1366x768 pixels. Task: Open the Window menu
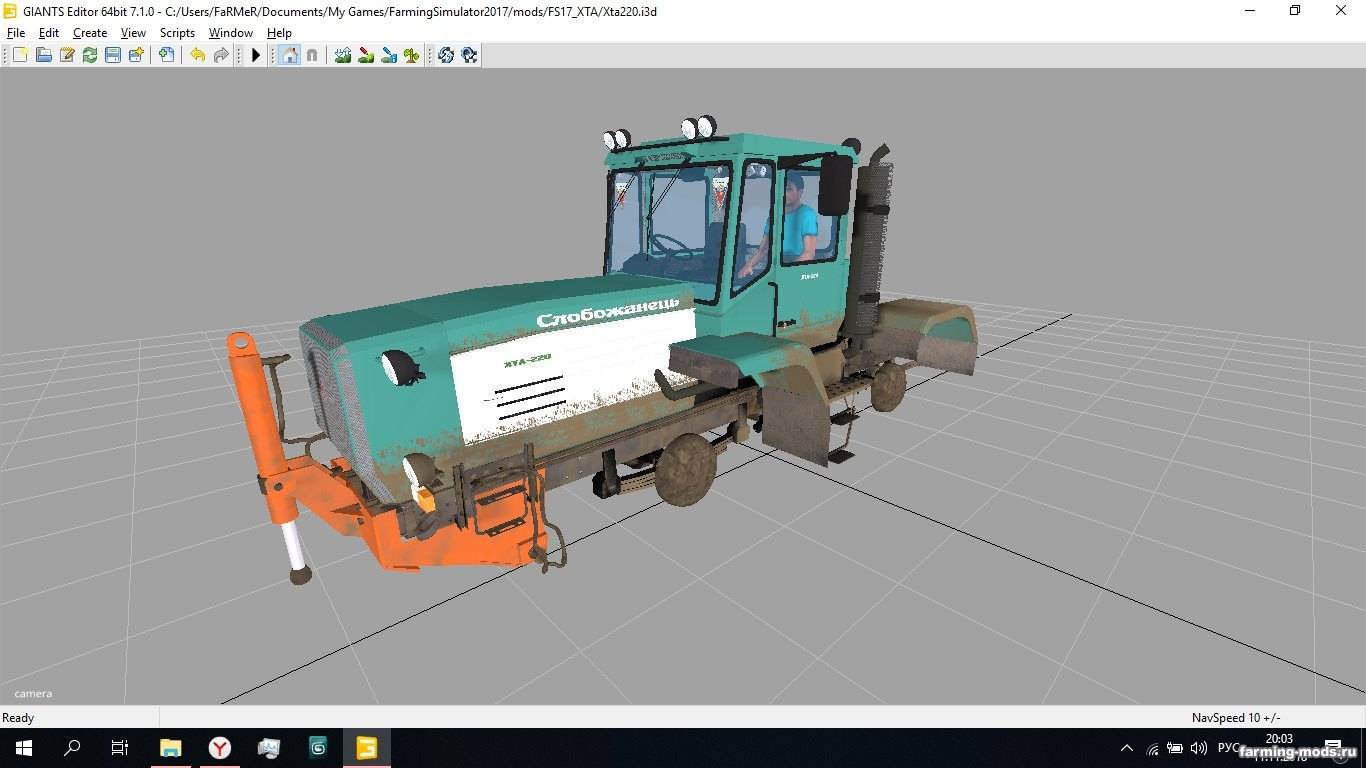pos(231,33)
